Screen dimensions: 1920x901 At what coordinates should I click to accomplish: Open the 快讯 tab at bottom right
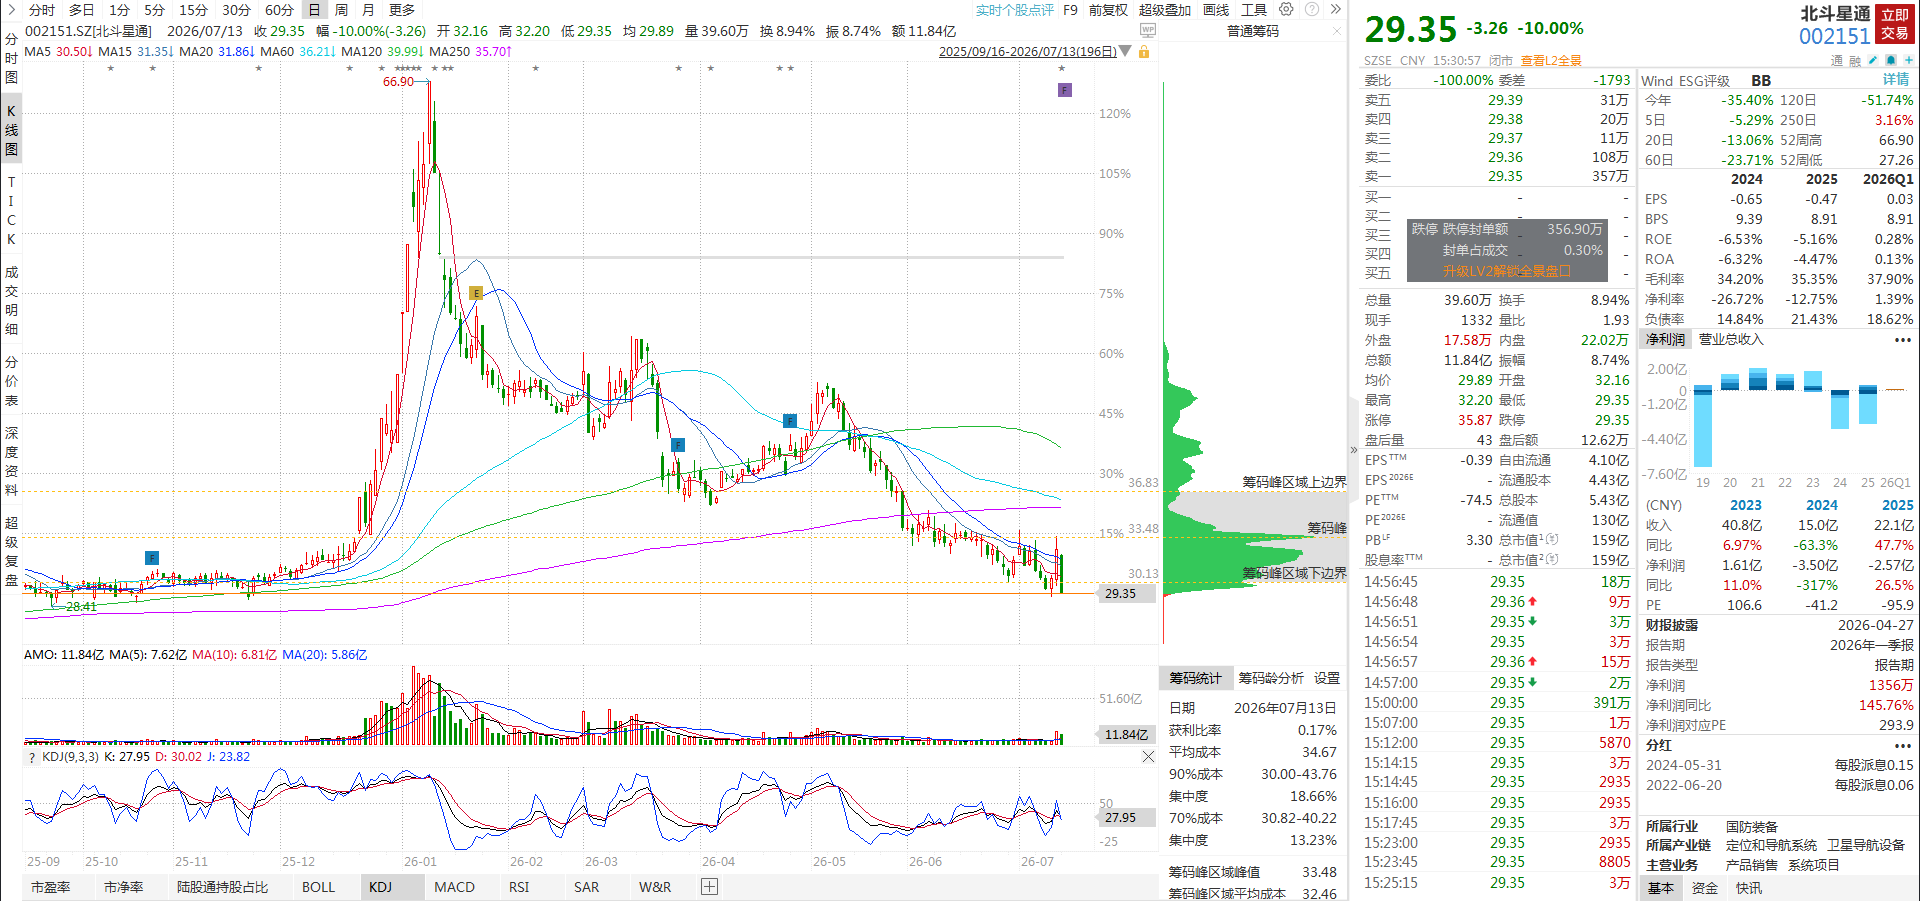pyautogui.click(x=1749, y=888)
